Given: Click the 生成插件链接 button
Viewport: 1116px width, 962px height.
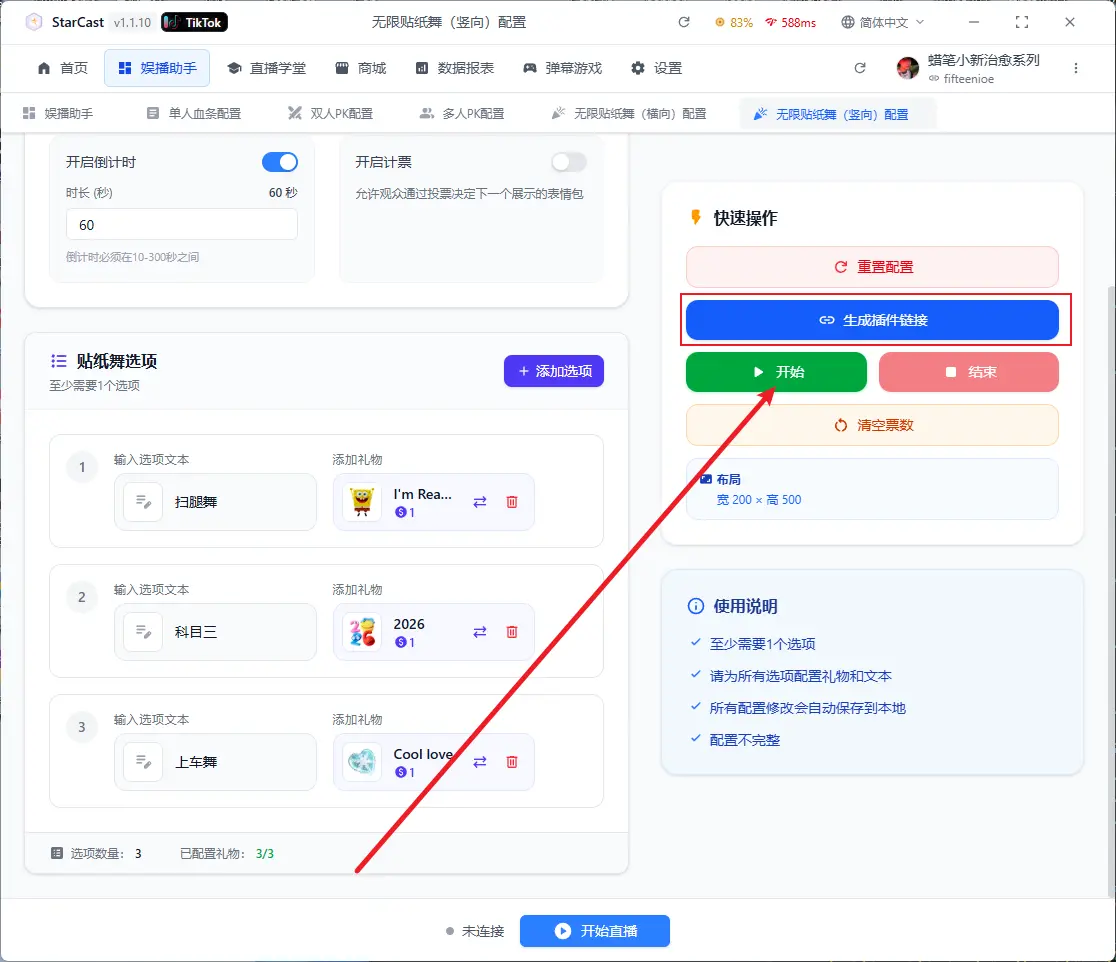Looking at the screenshot, I should pyautogui.click(x=872, y=320).
